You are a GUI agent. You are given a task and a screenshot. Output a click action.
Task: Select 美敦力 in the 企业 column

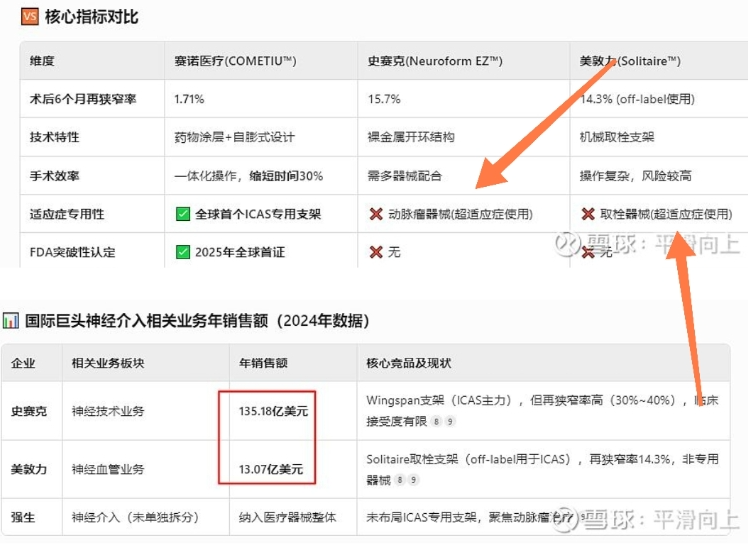click(x=29, y=469)
